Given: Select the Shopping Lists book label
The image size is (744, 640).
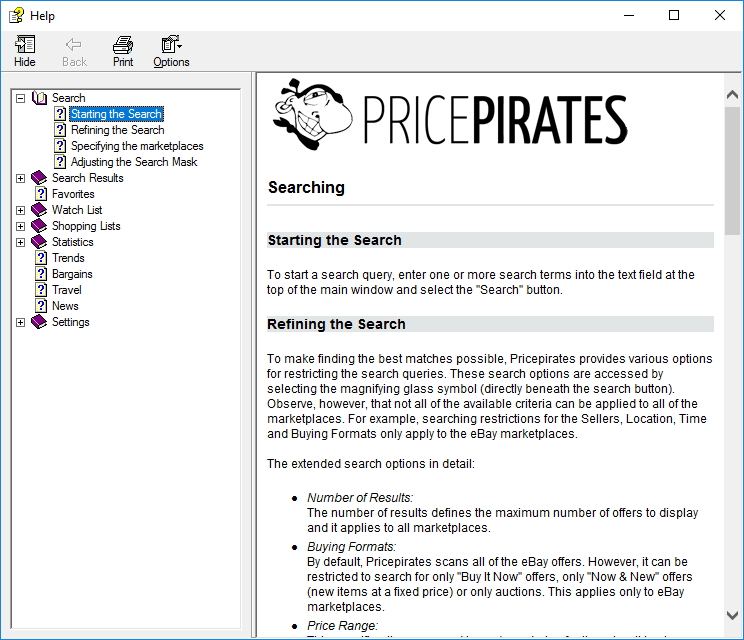Looking at the screenshot, I should [86, 226].
